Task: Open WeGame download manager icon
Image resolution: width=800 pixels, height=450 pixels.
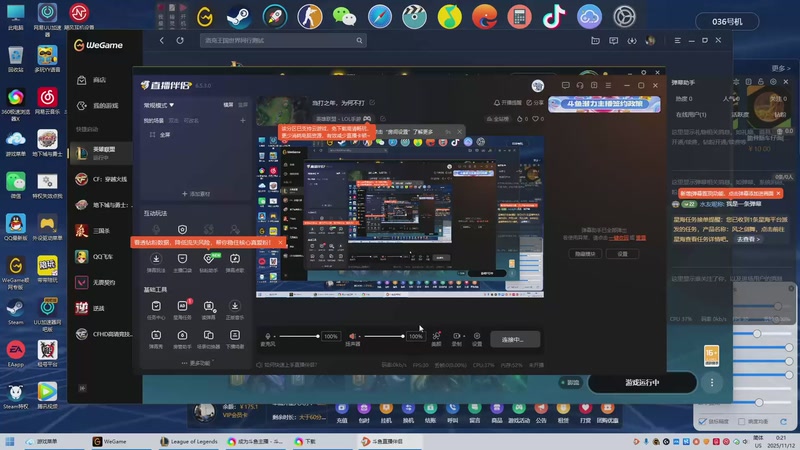Action: pos(632,40)
